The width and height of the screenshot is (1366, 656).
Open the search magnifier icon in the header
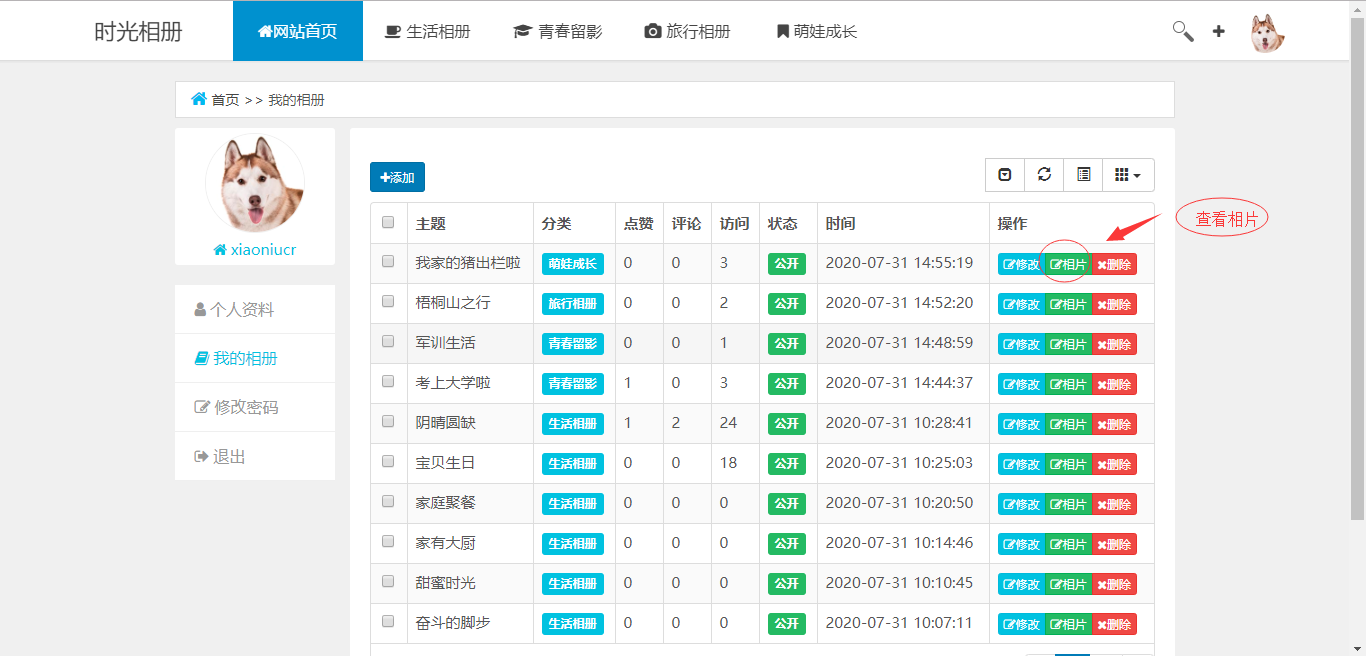(x=1183, y=31)
